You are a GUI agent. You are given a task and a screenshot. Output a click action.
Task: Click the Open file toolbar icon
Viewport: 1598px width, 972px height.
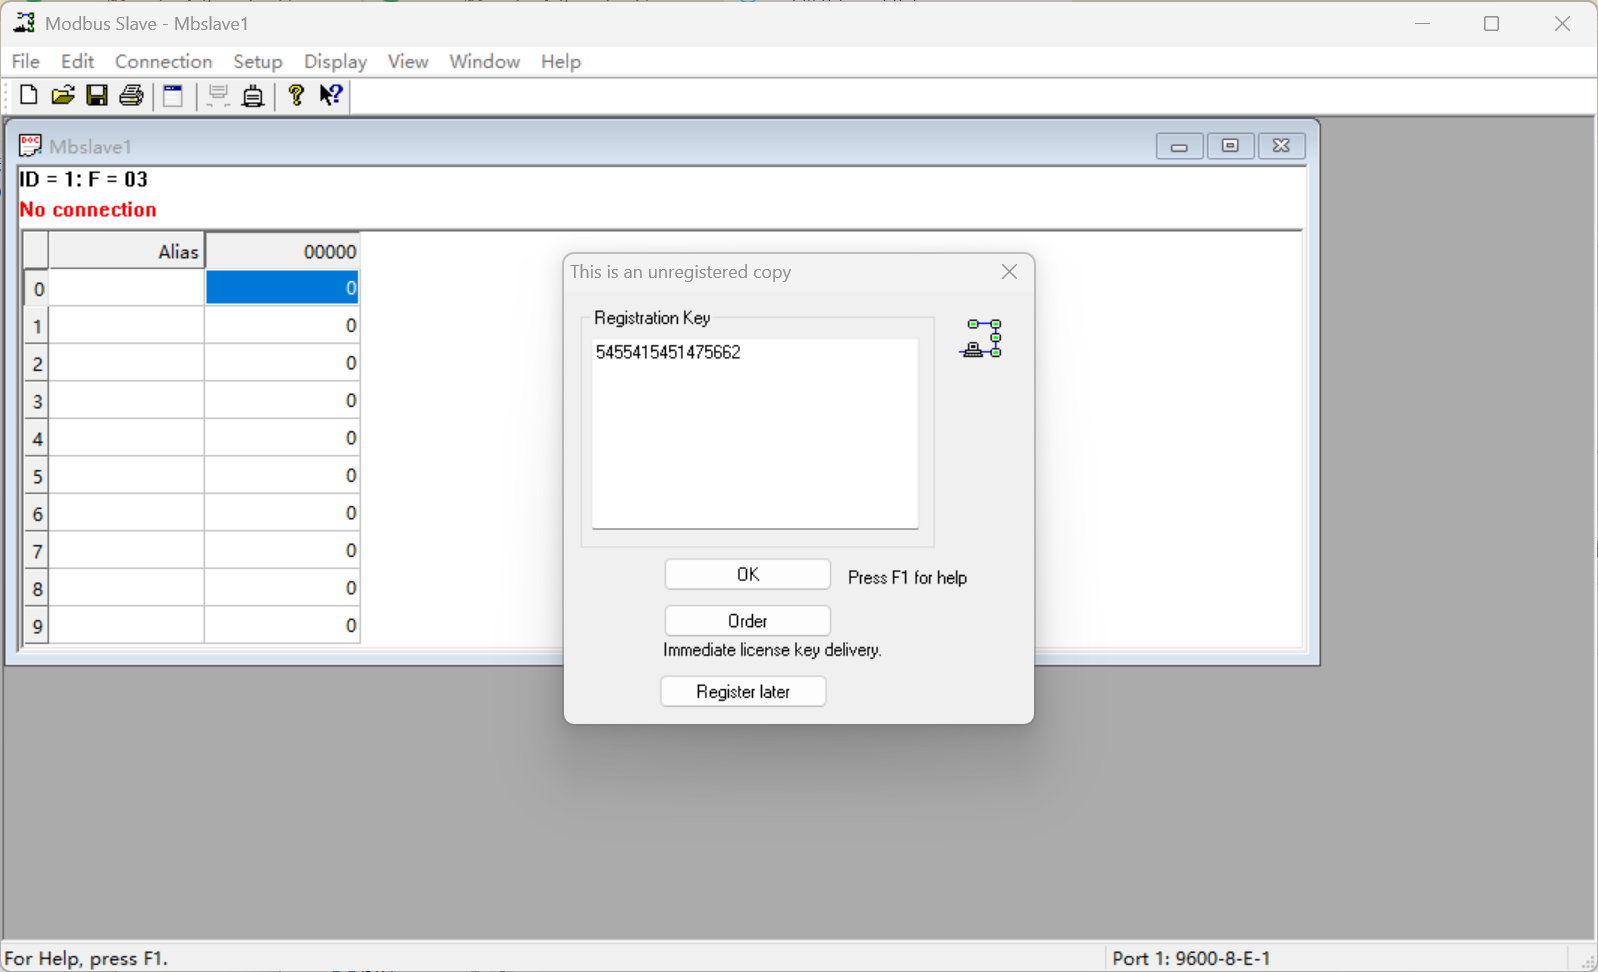tap(63, 95)
